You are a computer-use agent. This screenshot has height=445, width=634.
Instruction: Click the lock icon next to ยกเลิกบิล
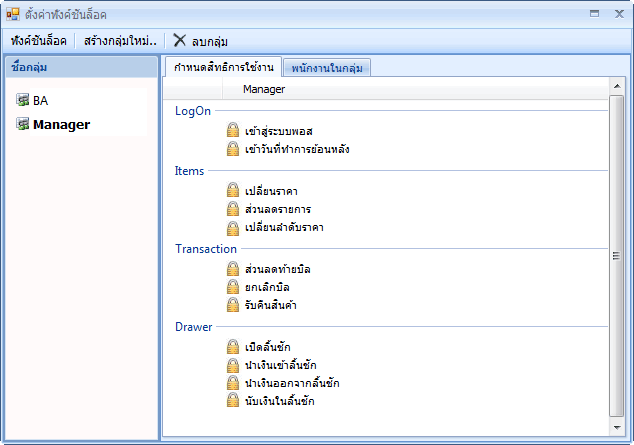233,287
